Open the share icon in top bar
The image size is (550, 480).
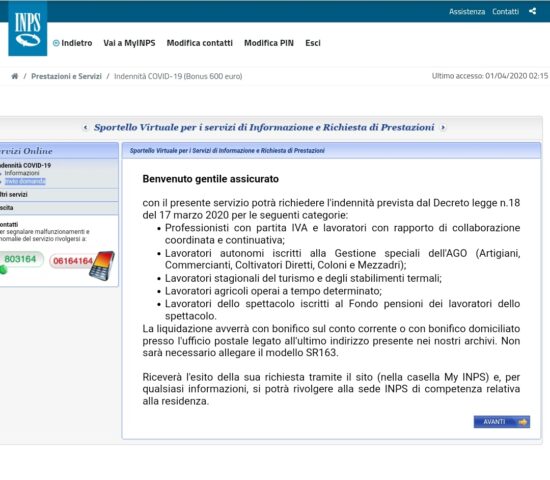click(532, 11)
